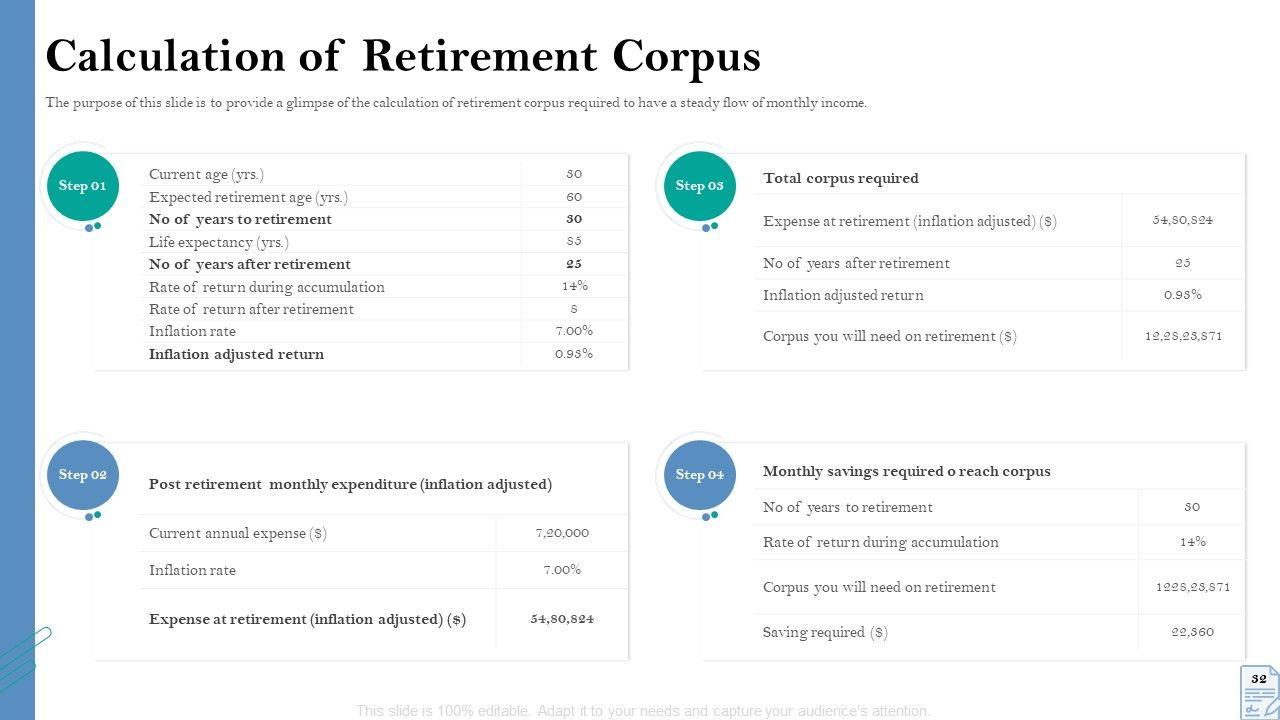The height and width of the screenshot is (720, 1280).
Task: Select the Step 04 blue circle
Action: tap(699, 475)
